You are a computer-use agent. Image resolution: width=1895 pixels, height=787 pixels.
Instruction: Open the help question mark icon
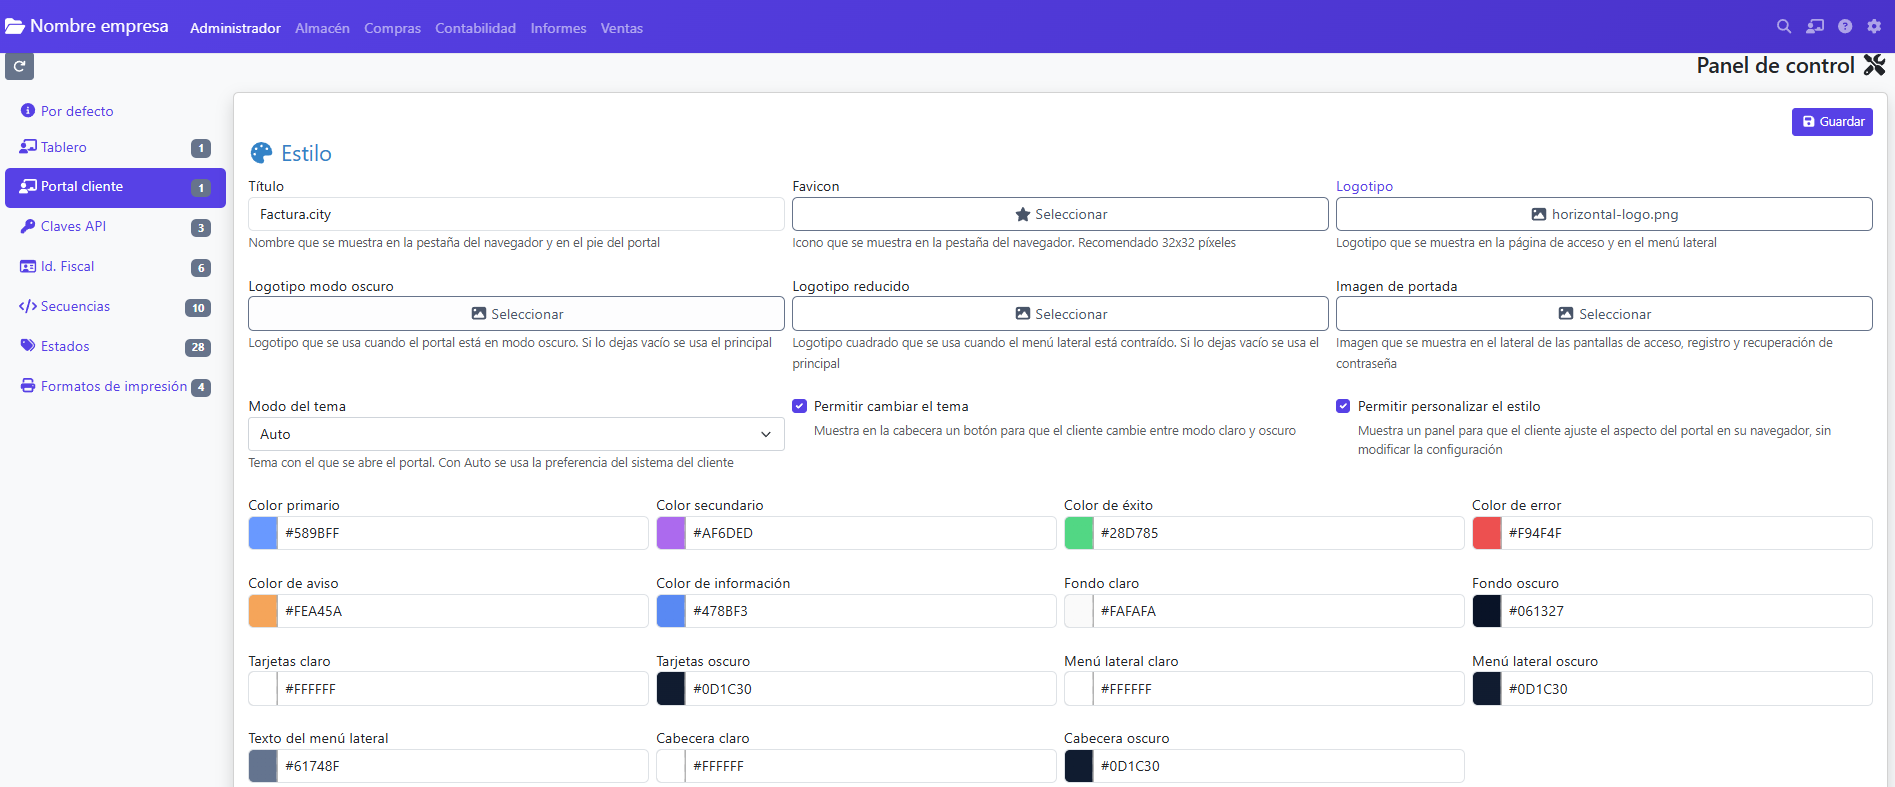pos(1845,27)
